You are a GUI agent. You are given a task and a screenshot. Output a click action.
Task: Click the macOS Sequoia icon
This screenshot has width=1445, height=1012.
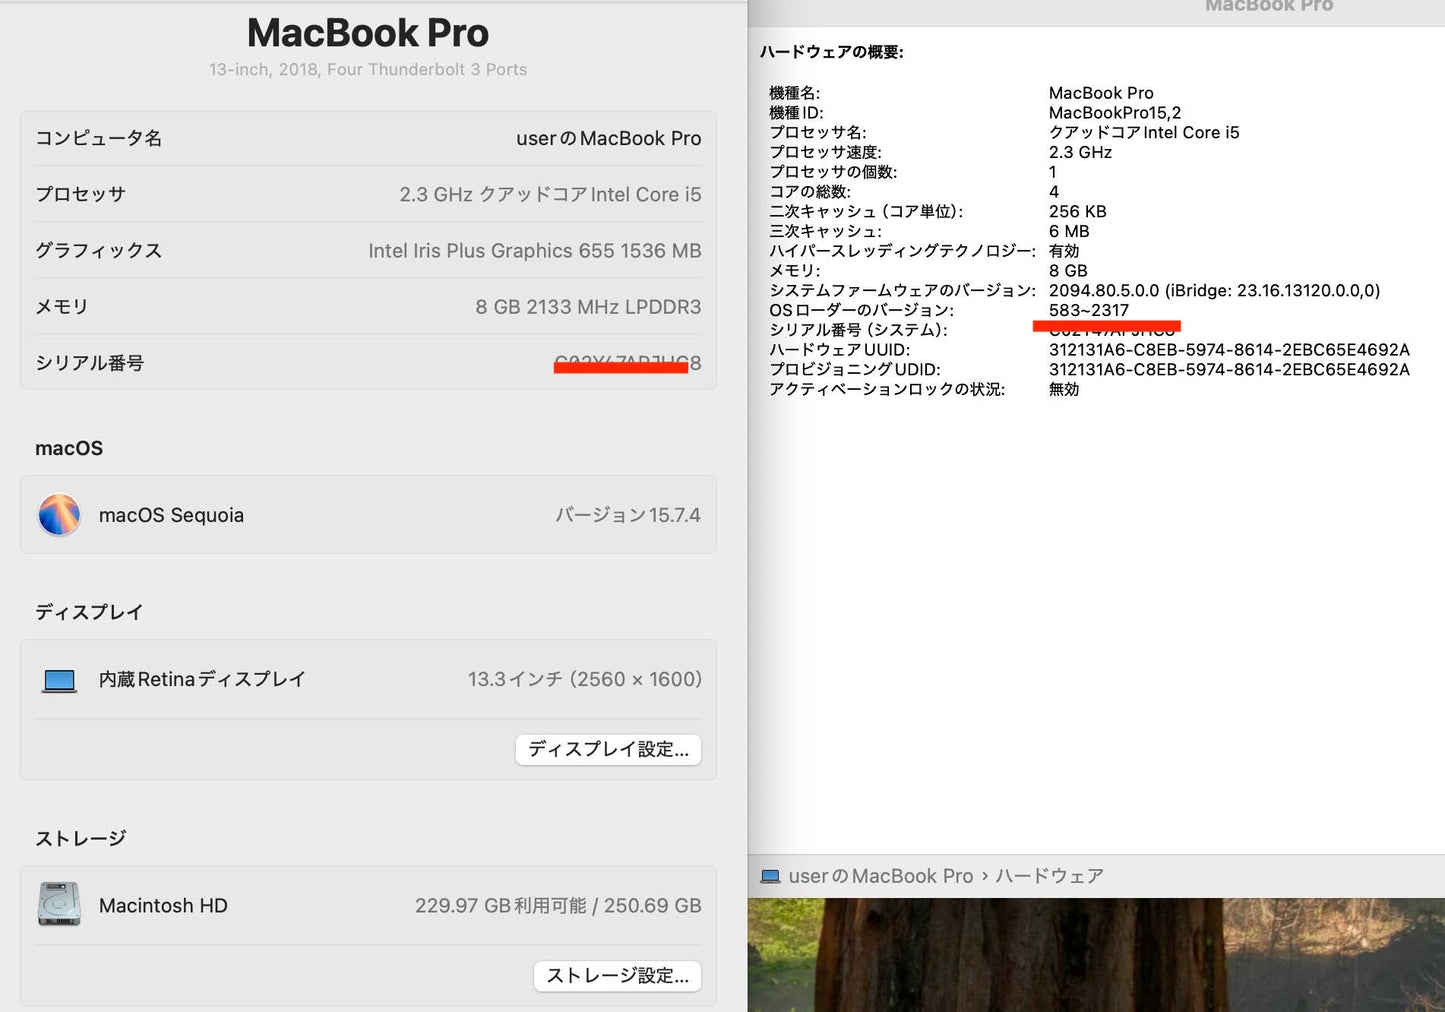click(x=59, y=515)
